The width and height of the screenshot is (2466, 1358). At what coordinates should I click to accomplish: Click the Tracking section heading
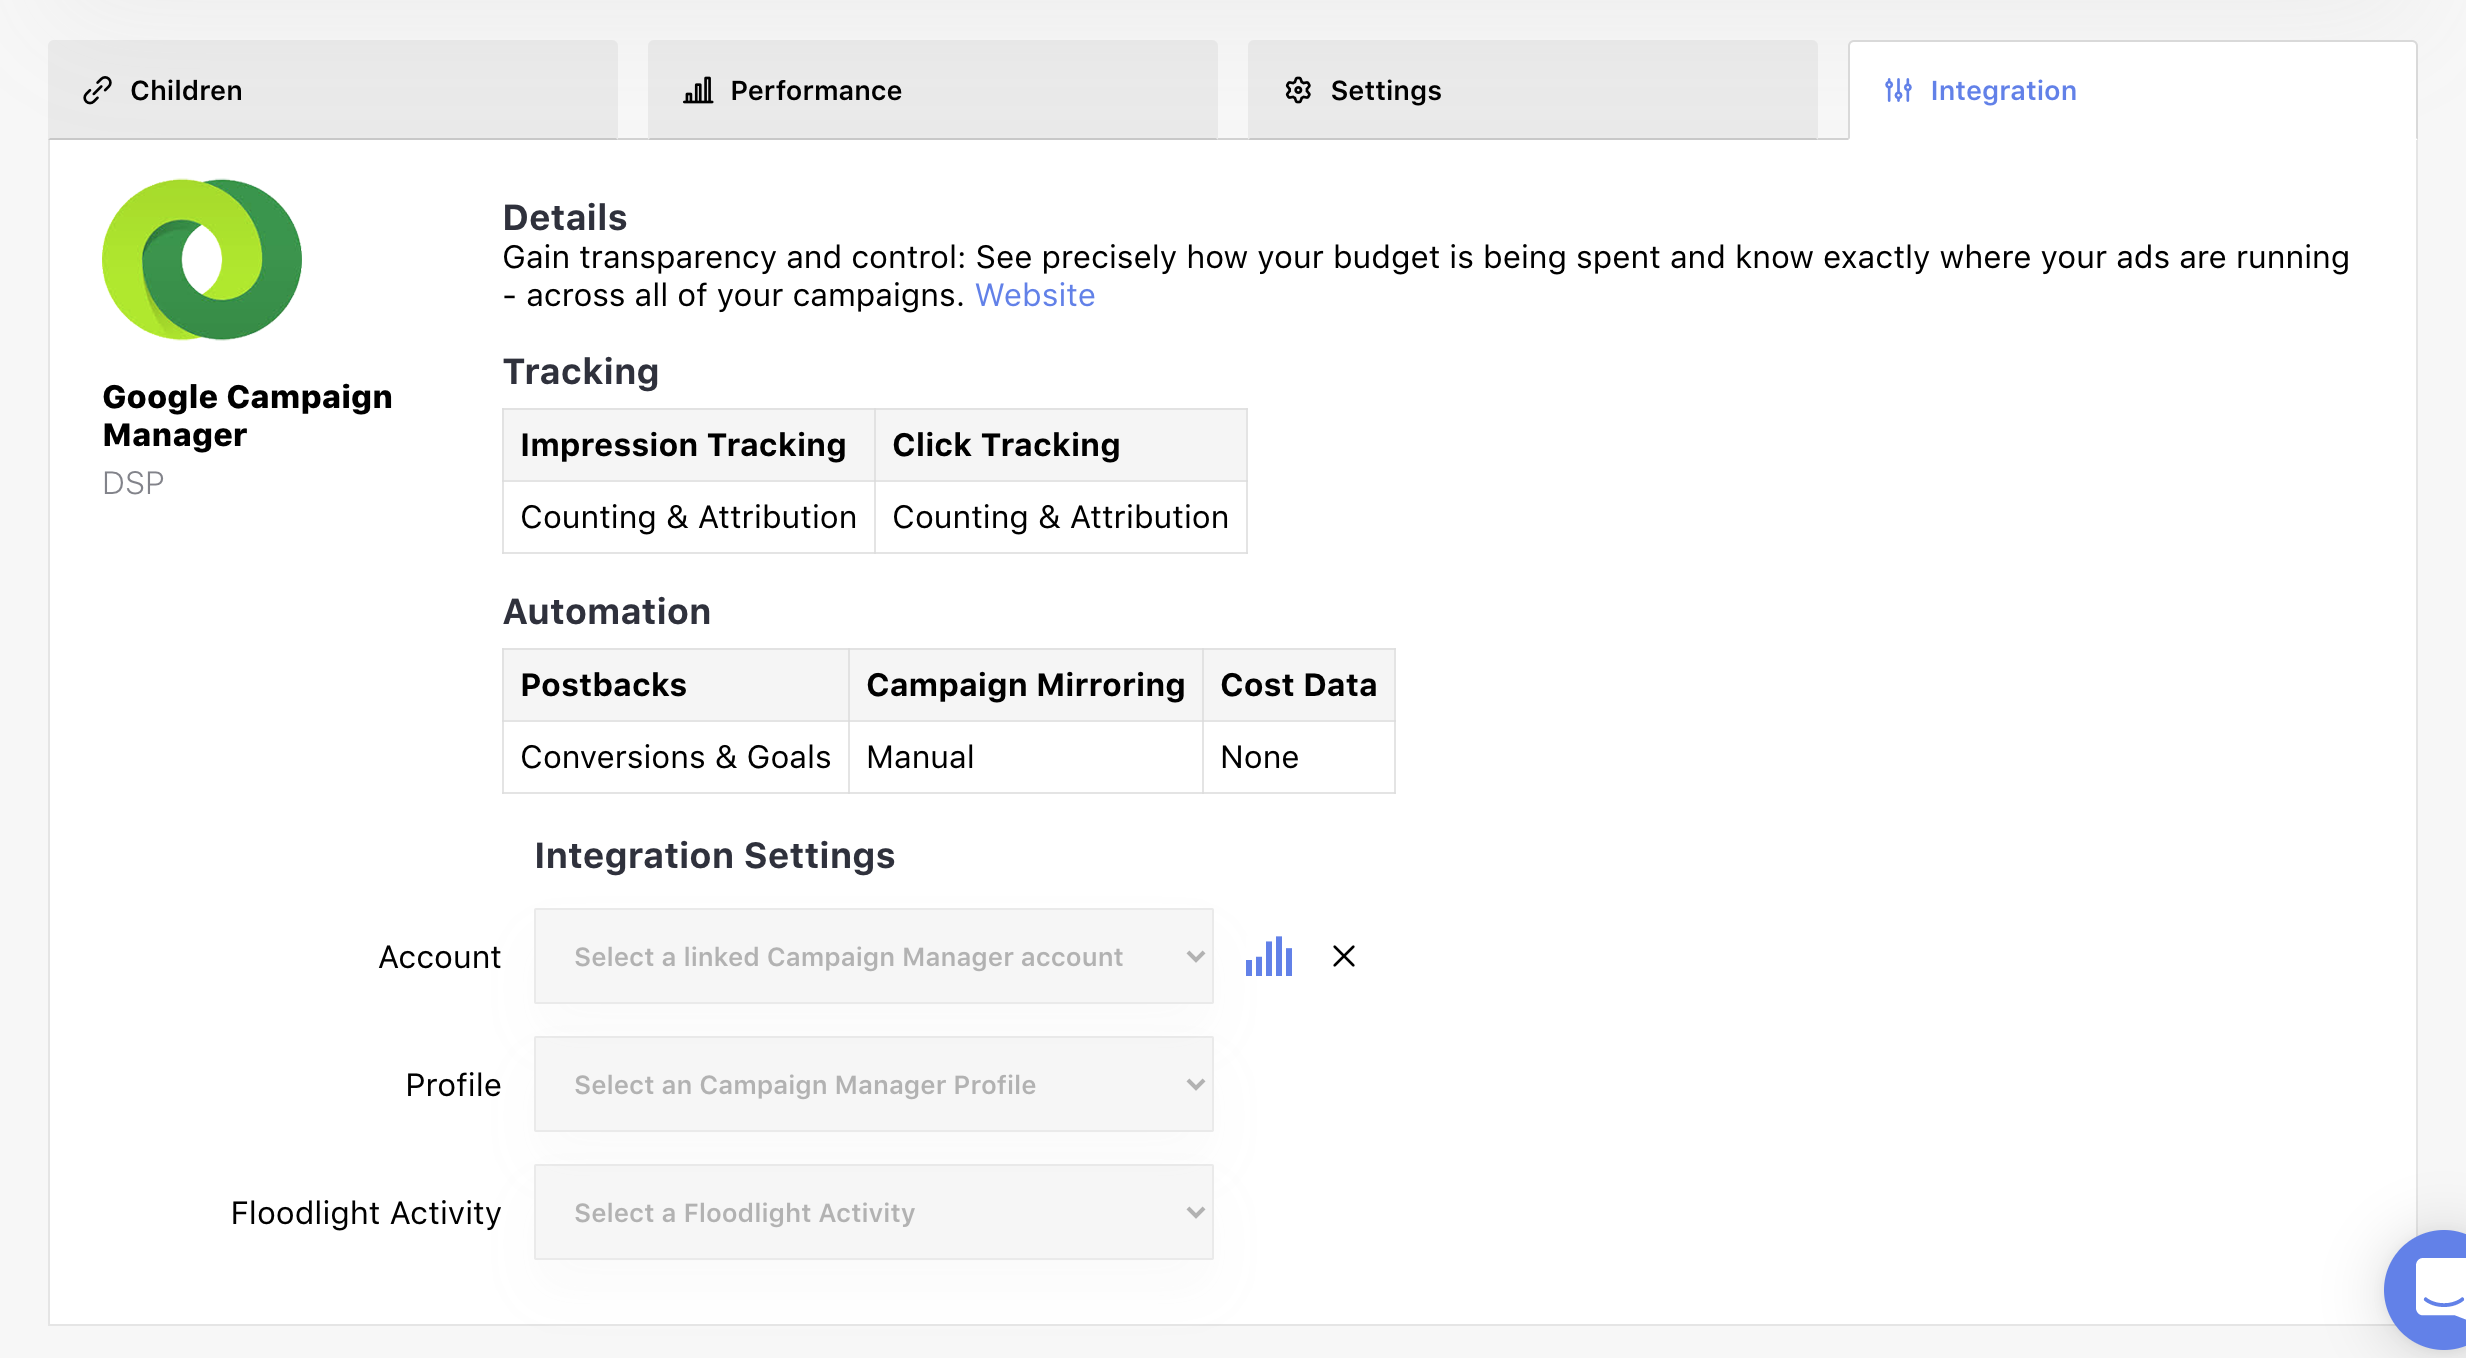point(580,371)
